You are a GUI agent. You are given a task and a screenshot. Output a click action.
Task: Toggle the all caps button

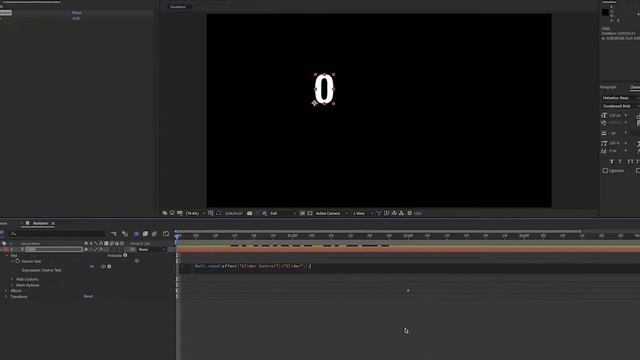coord(630,162)
